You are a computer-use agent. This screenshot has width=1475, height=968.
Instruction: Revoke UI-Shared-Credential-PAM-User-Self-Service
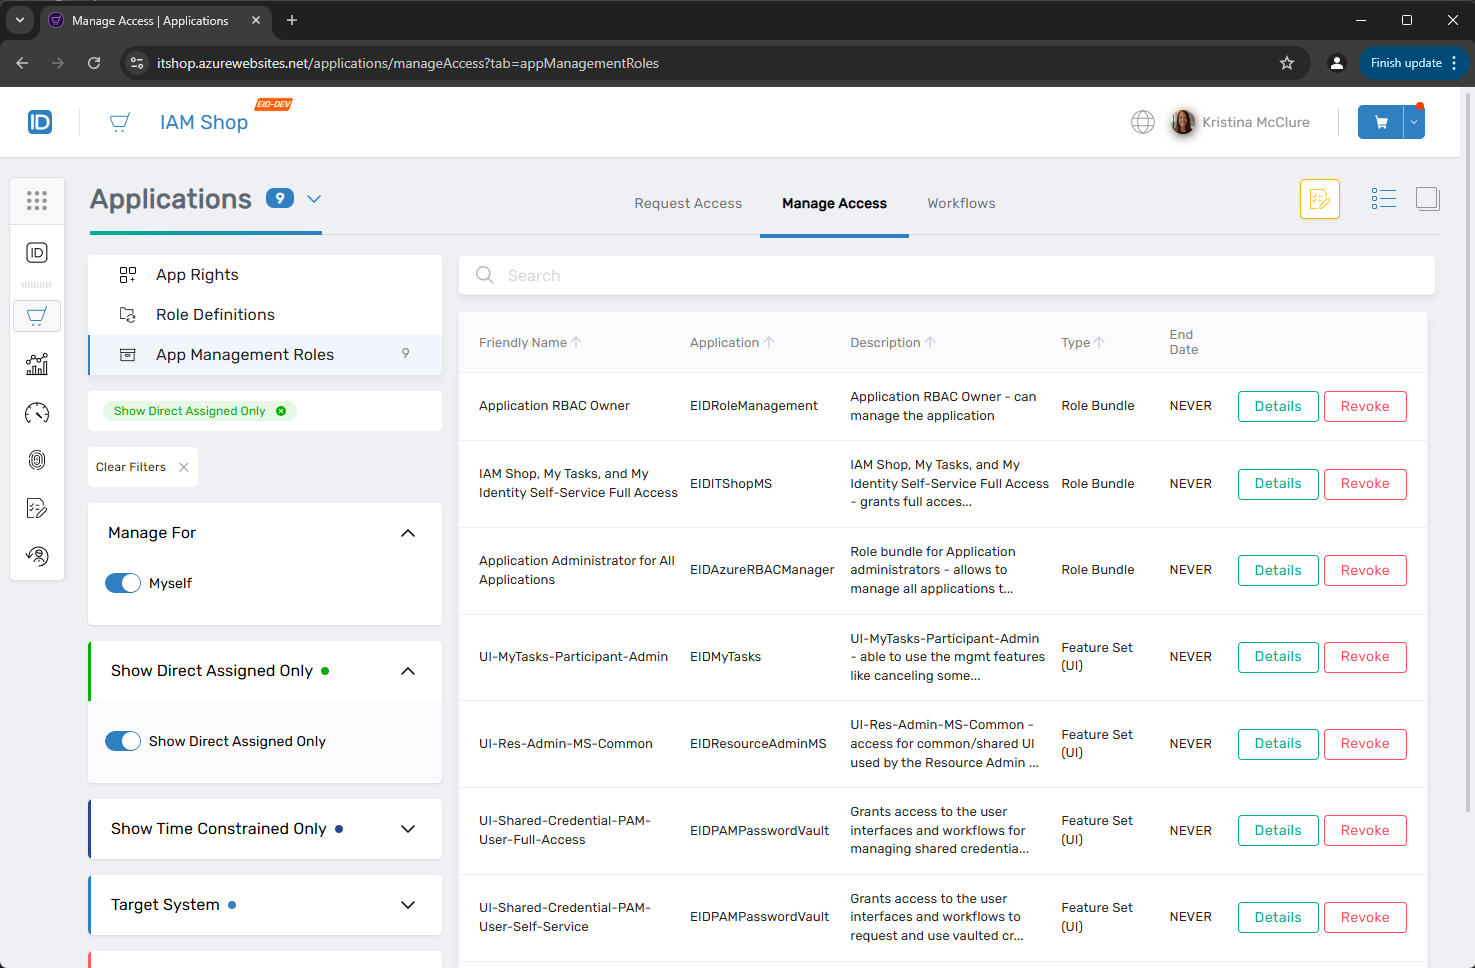(x=1365, y=917)
